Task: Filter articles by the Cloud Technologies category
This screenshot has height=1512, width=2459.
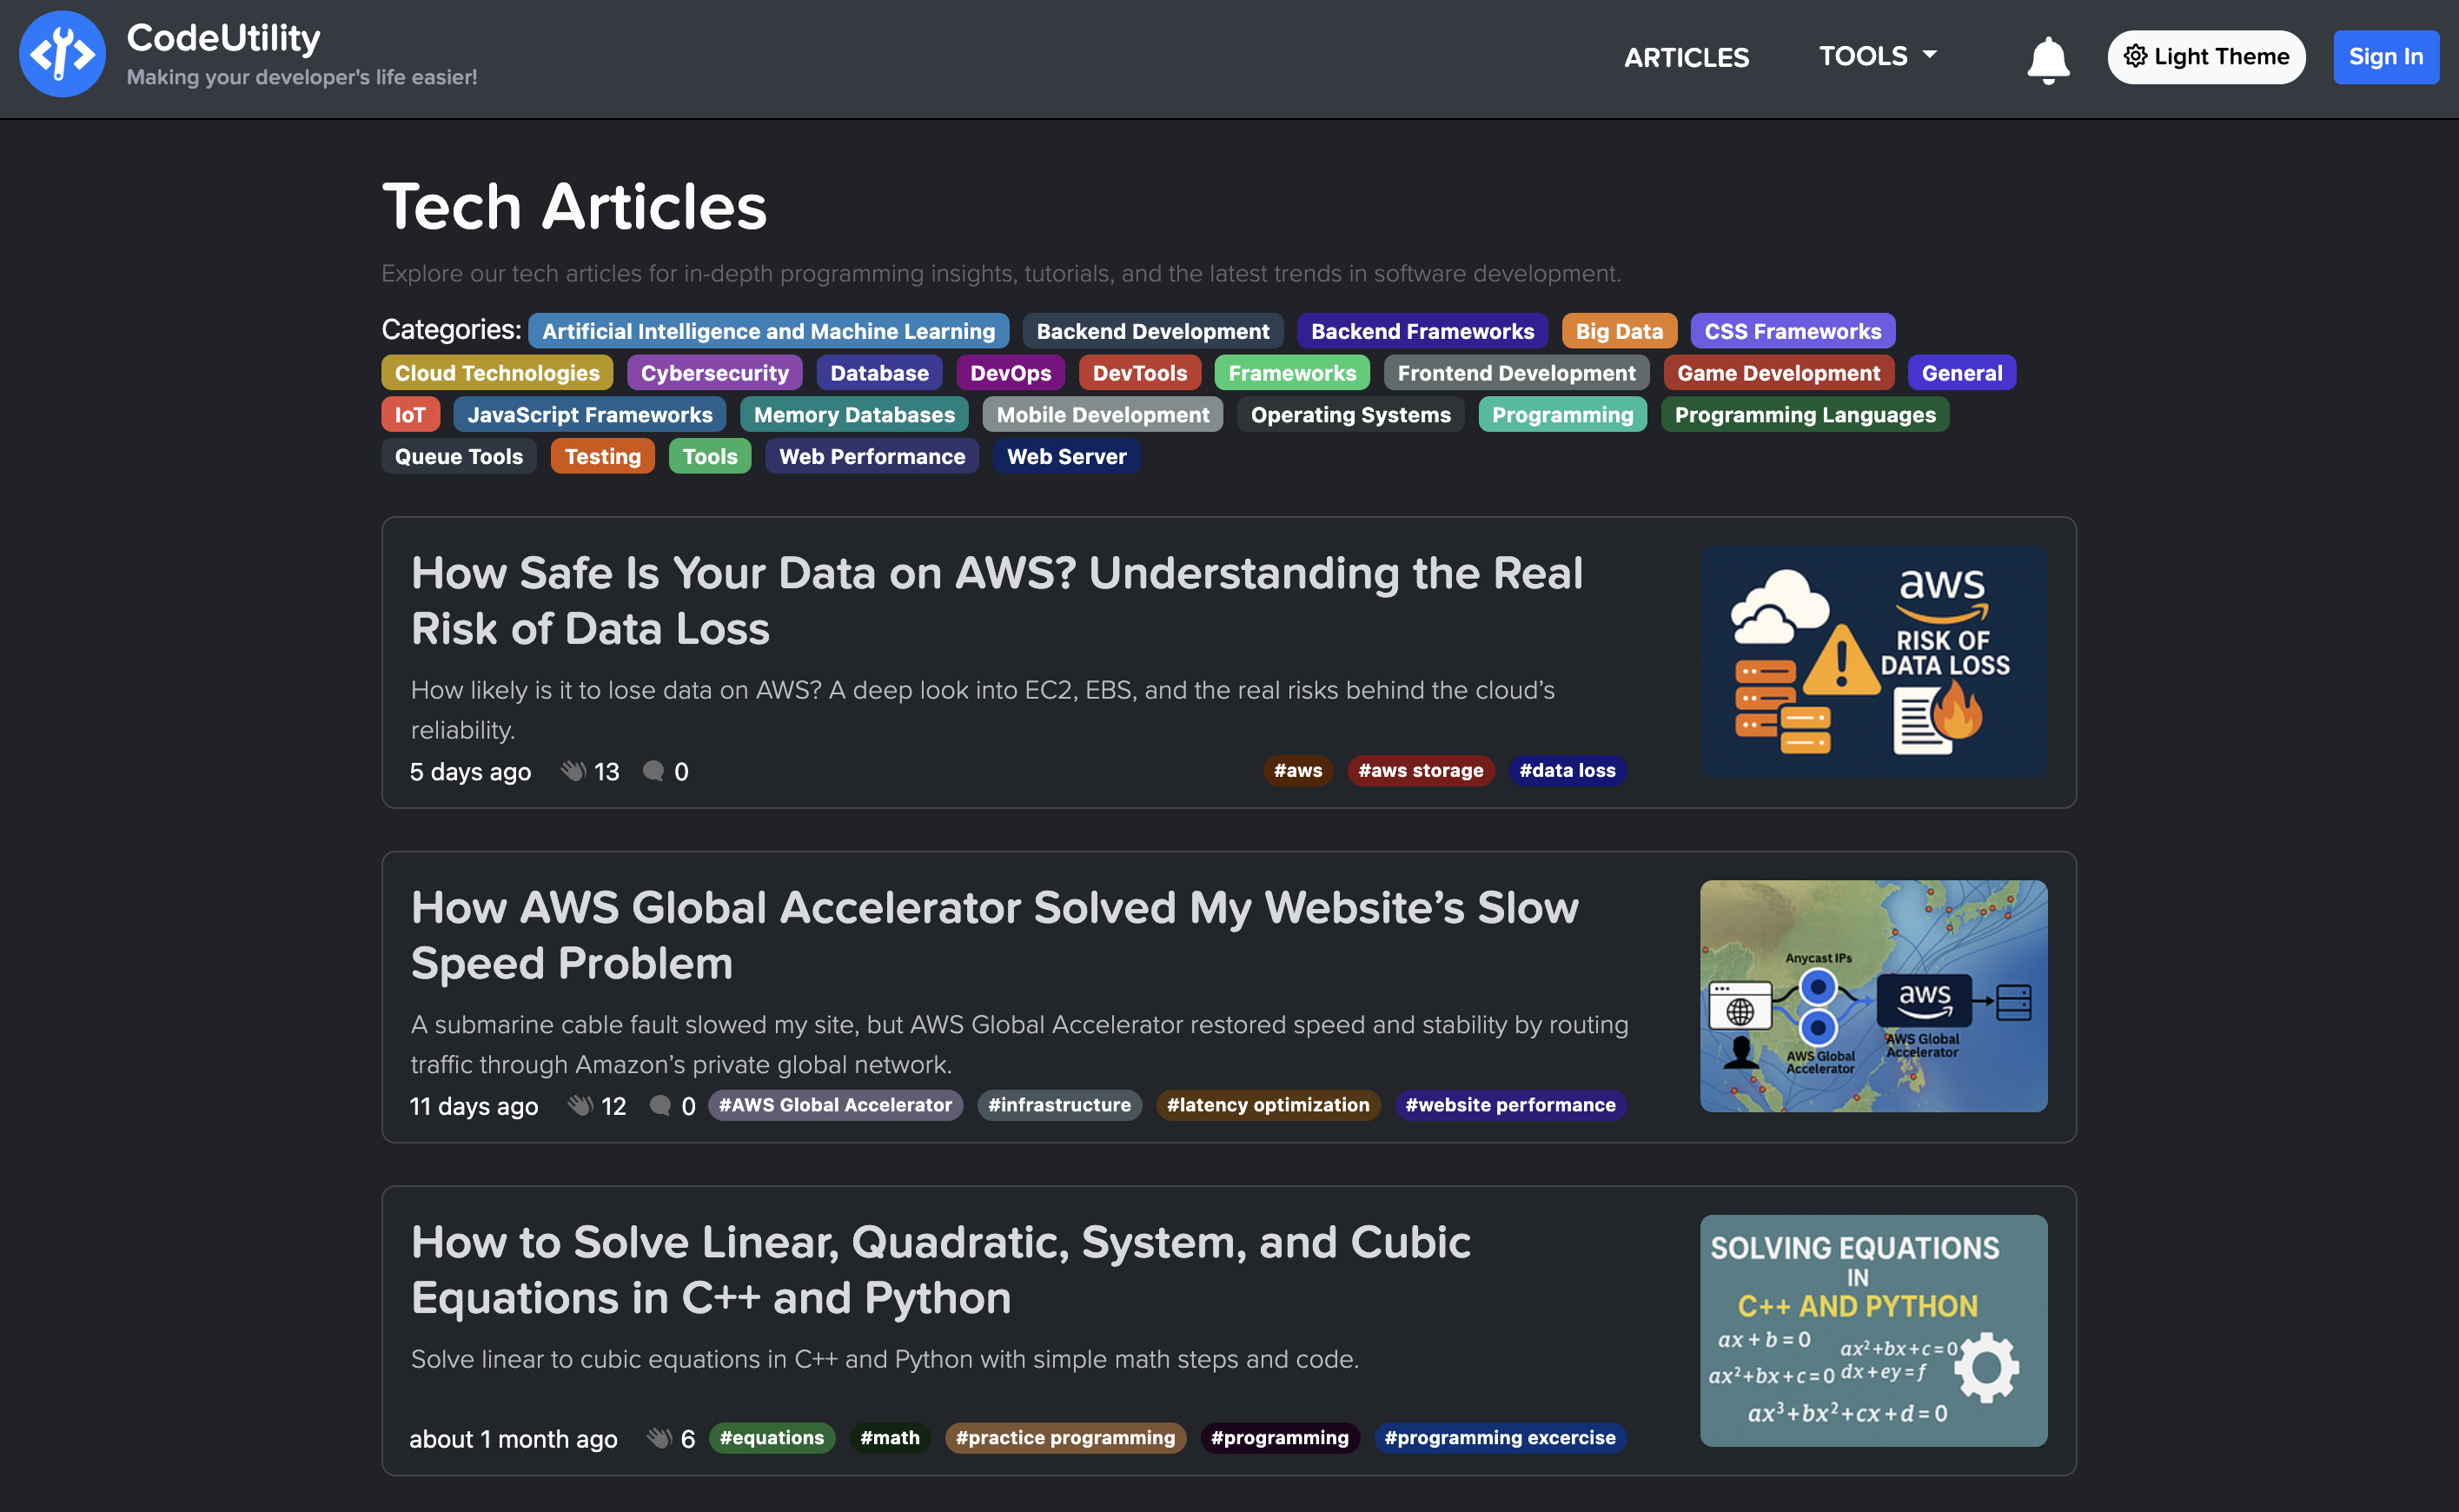Action: click(497, 372)
